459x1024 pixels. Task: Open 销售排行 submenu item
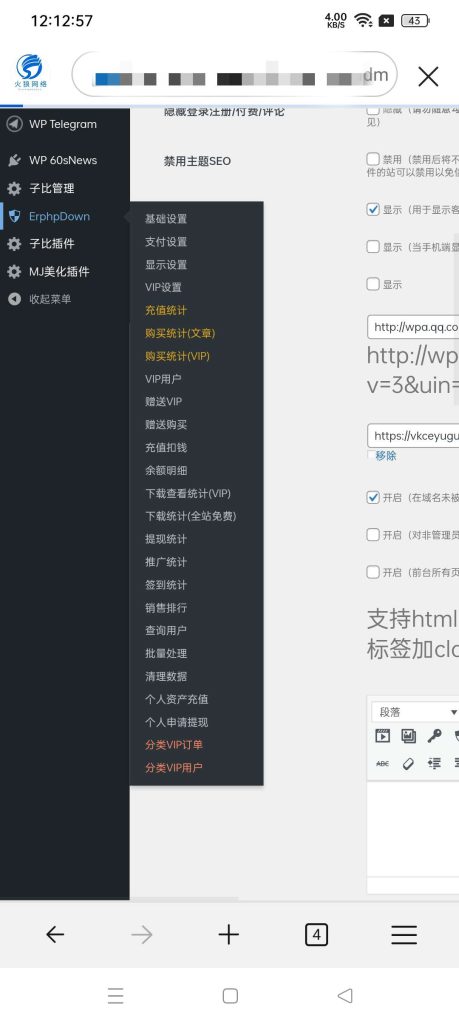click(x=166, y=607)
